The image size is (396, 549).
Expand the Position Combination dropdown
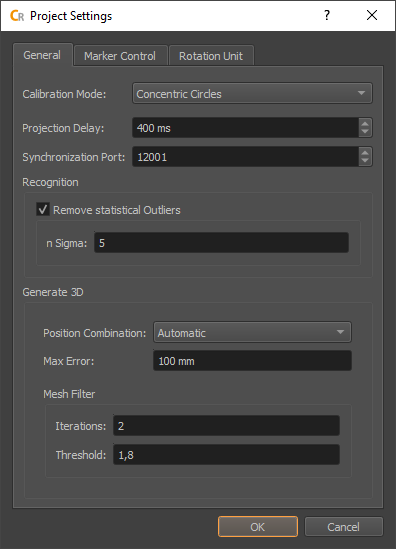tap(252, 332)
